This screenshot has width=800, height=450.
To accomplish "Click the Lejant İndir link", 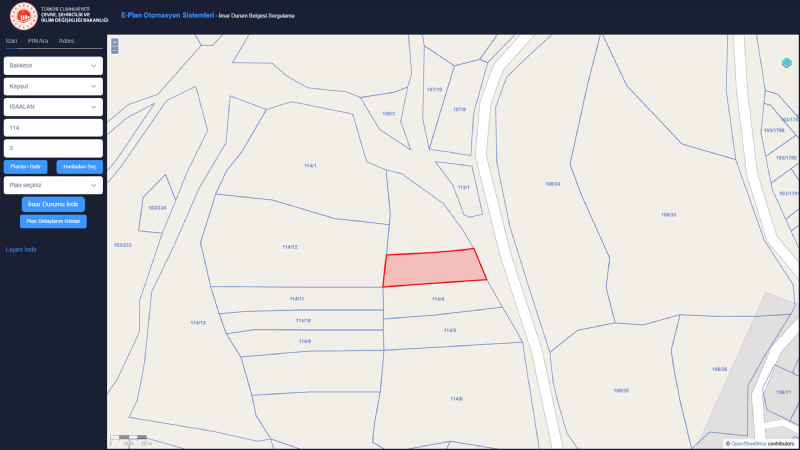I will point(21,249).
